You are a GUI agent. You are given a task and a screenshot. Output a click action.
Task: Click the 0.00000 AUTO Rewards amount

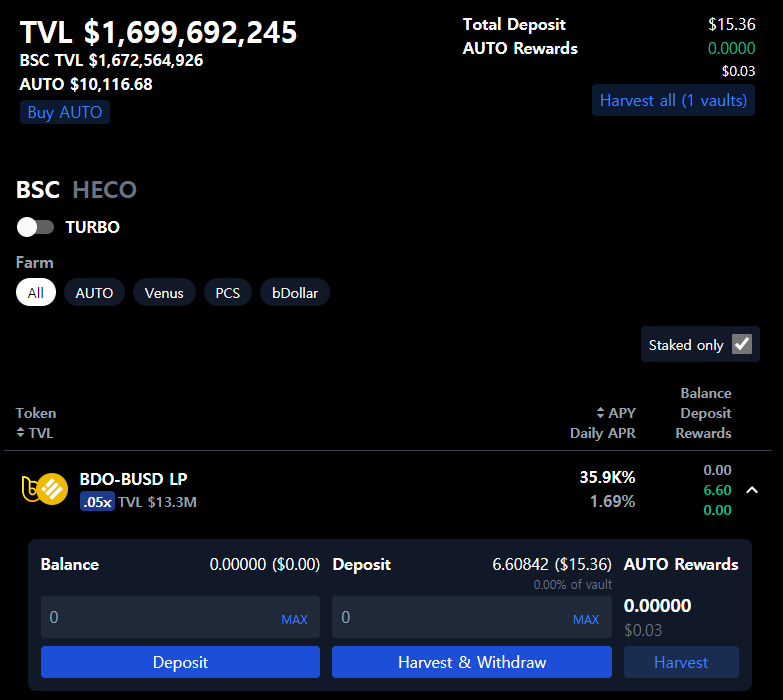658,606
